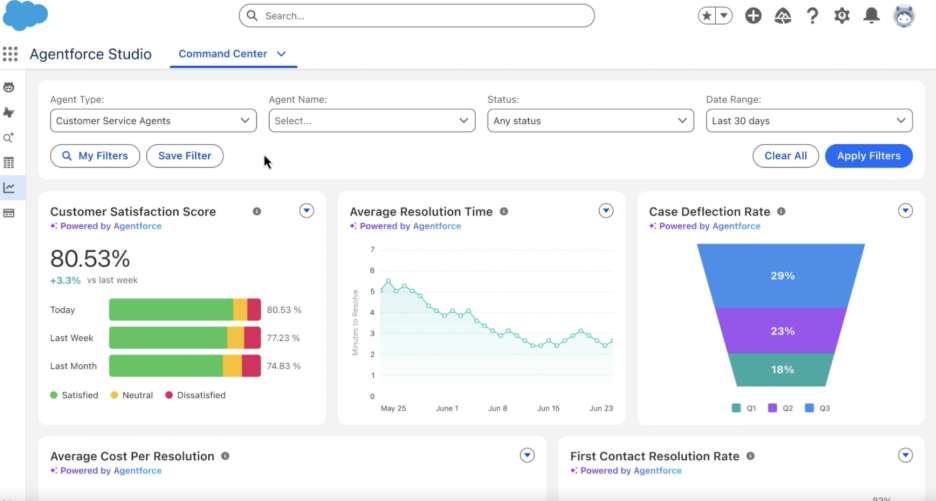Click the Q3 blue legend swatch
Image resolution: width=936 pixels, height=501 pixels.
[809, 408]
